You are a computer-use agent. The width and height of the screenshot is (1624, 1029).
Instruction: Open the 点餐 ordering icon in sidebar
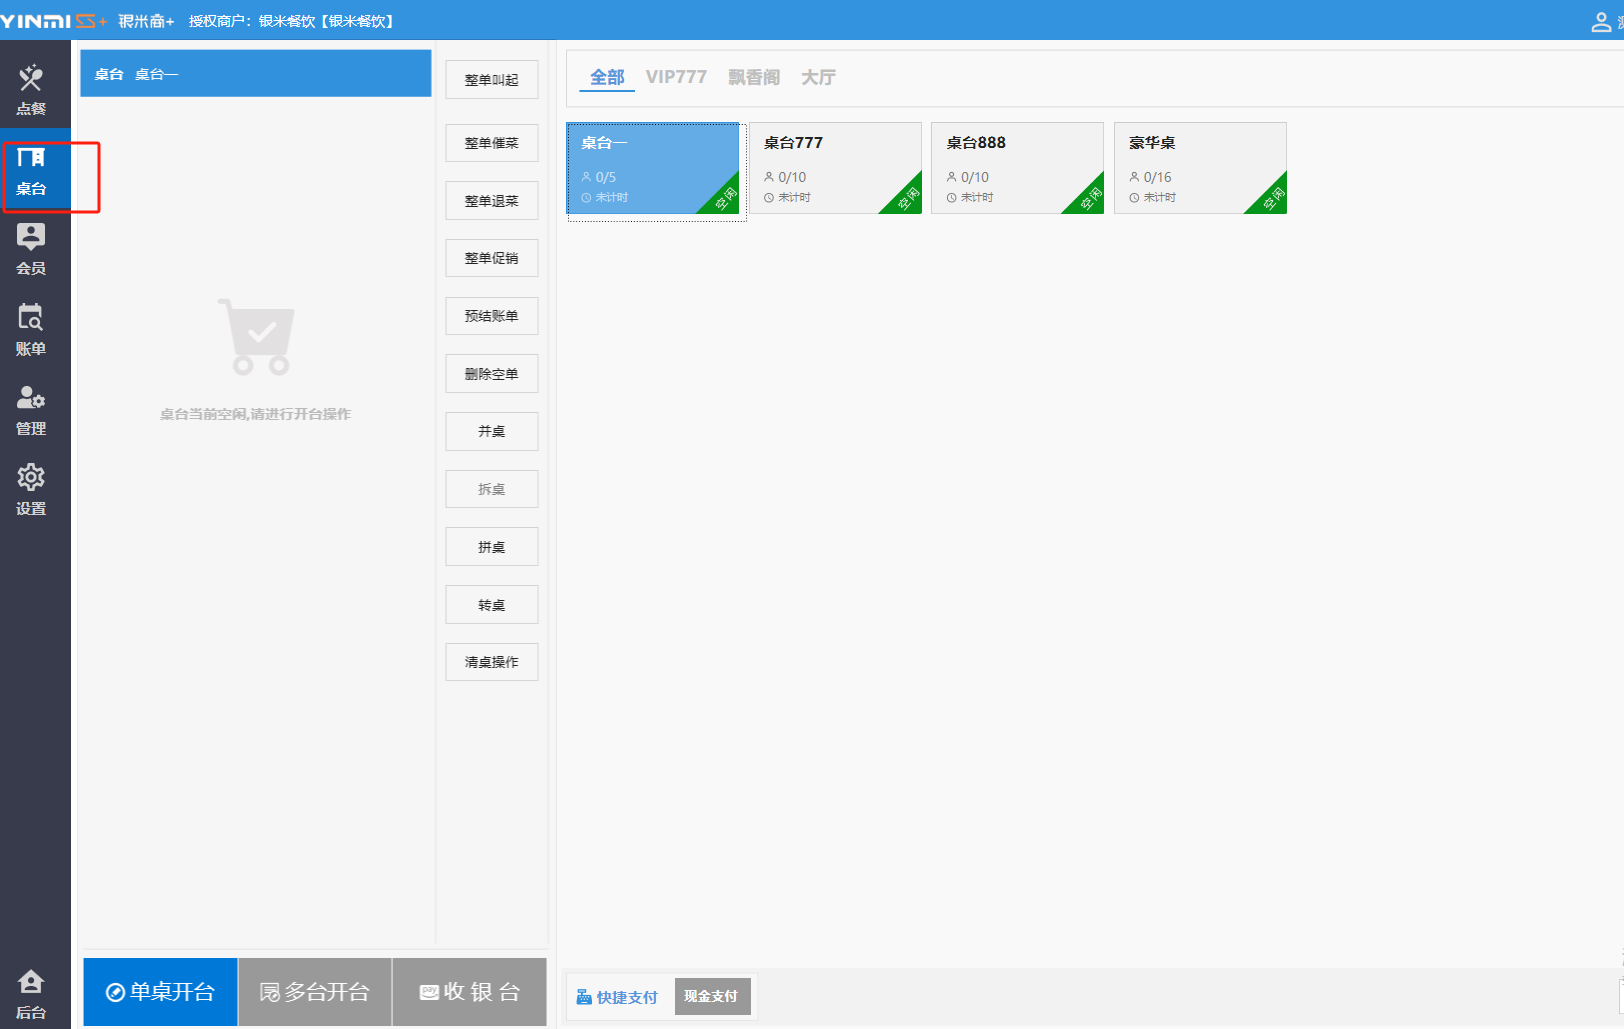[x=31, y=88]
